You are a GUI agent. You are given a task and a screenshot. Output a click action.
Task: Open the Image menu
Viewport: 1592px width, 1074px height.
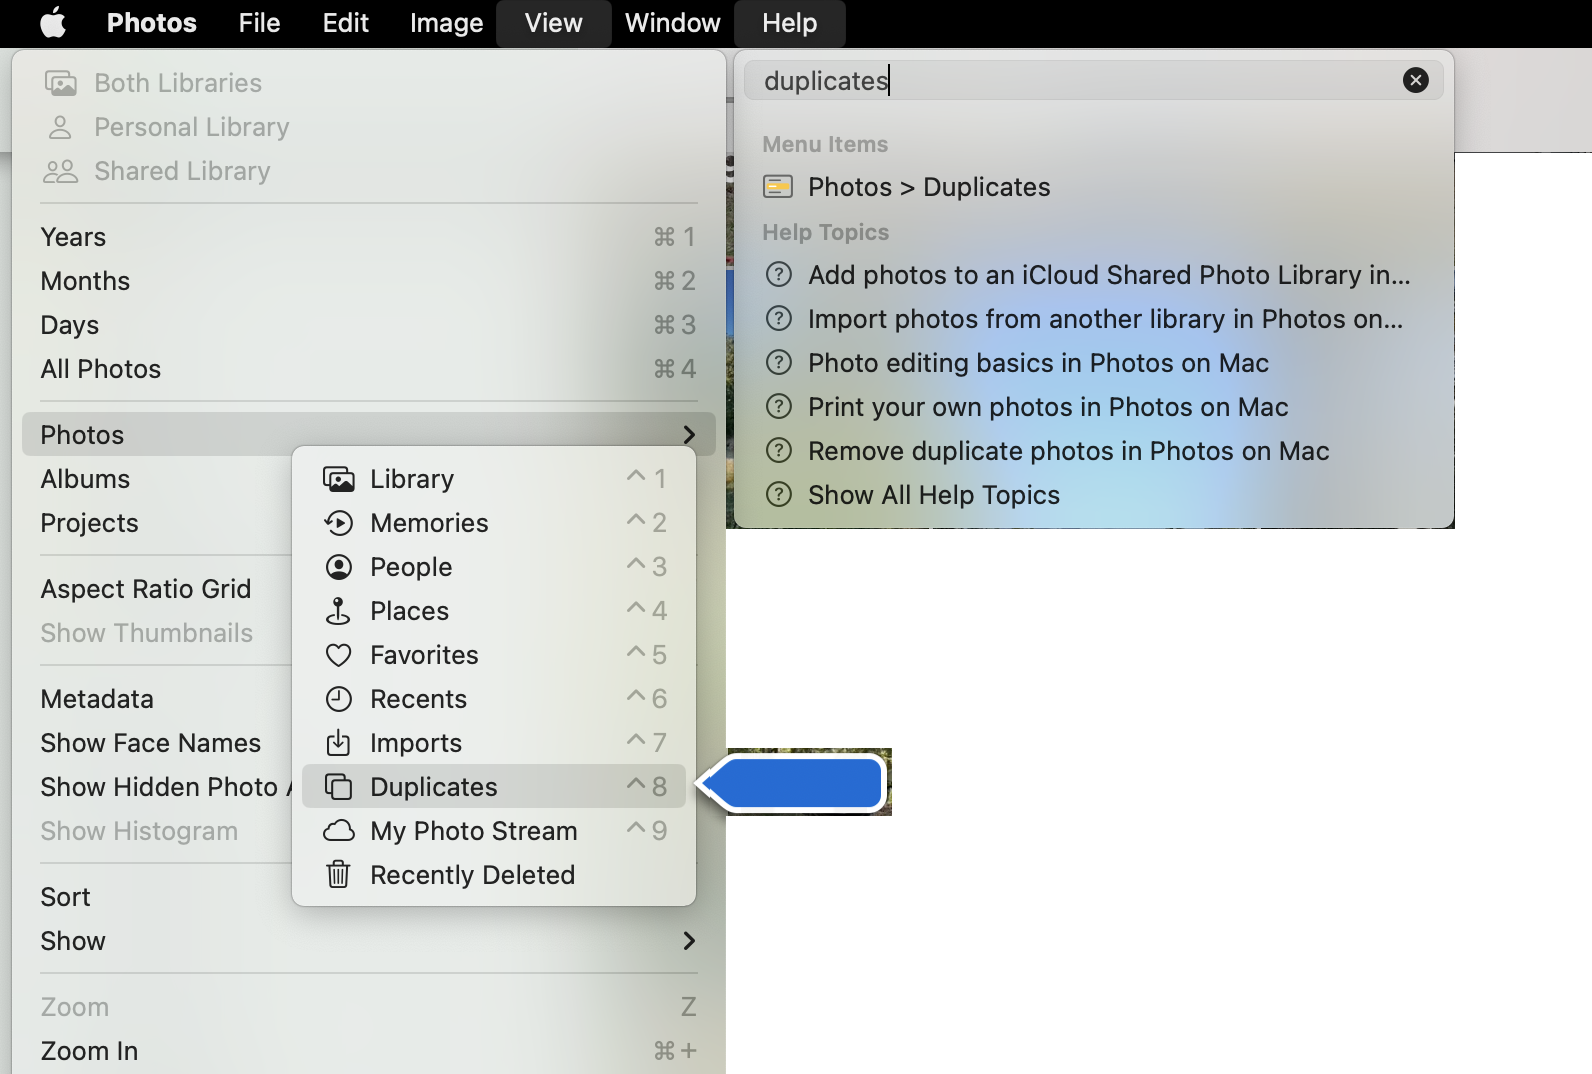click(446, 23)
